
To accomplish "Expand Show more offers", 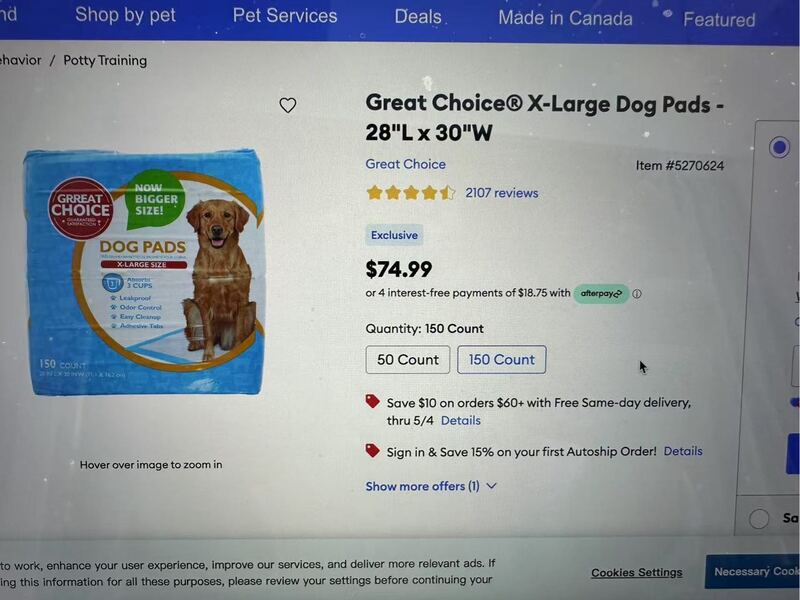I will click(x=431, y=486).
